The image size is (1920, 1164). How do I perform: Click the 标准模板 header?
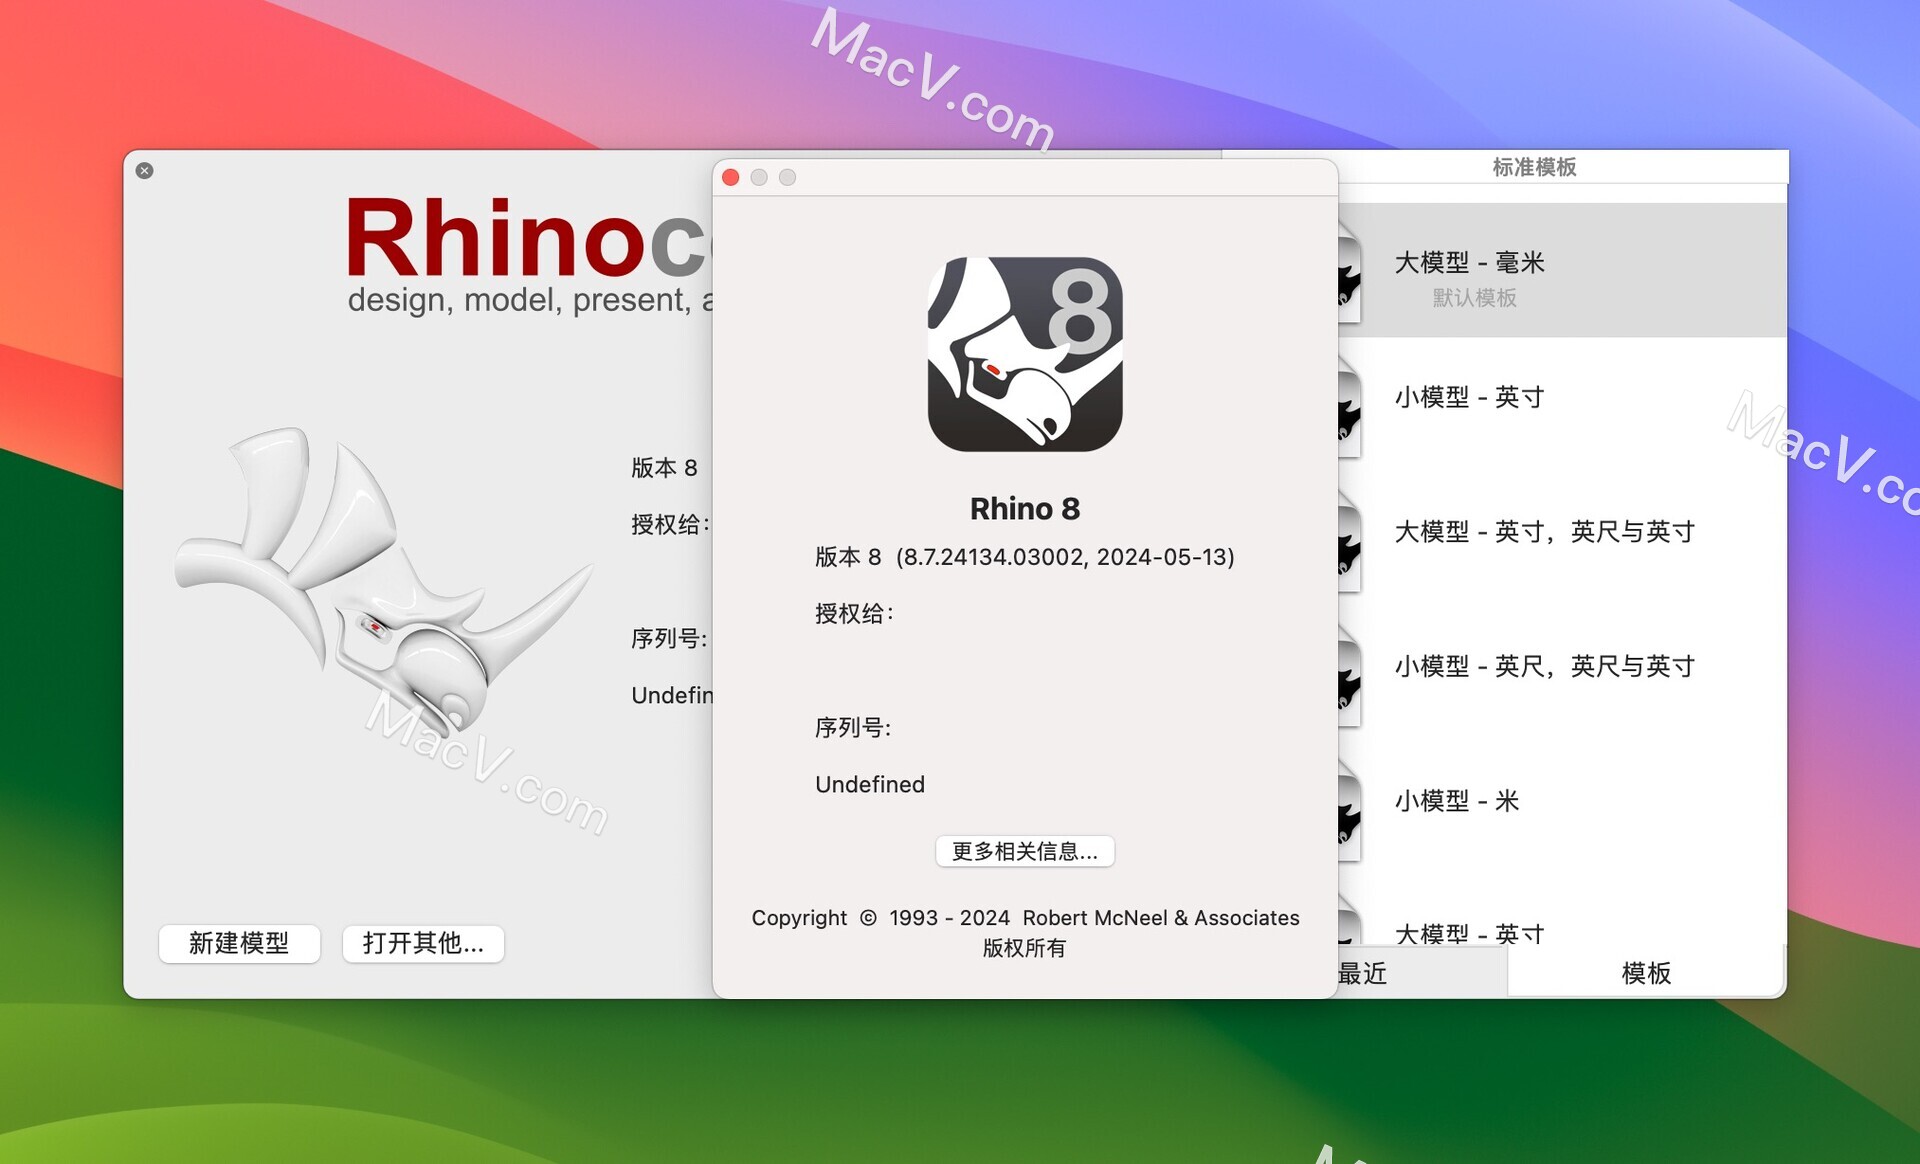pyautogui.click(x=1534, y=167)
